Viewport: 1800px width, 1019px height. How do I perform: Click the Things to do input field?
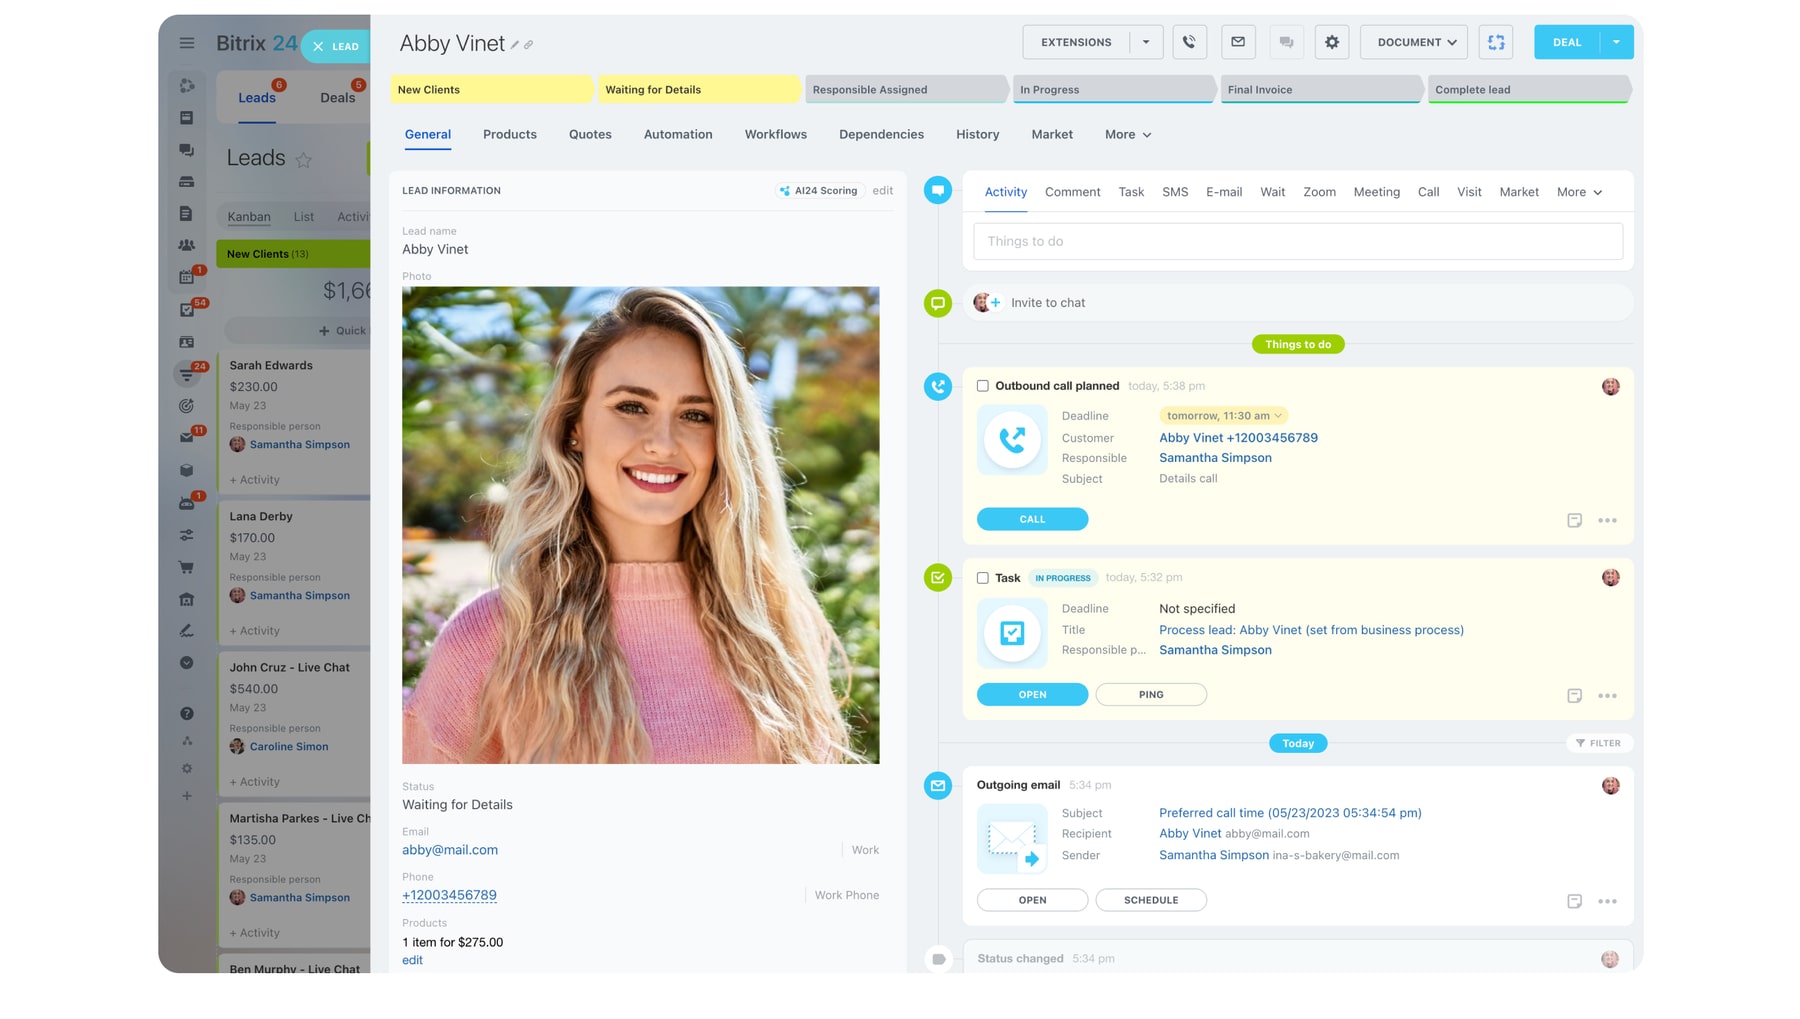click(x=1297, y=241)
